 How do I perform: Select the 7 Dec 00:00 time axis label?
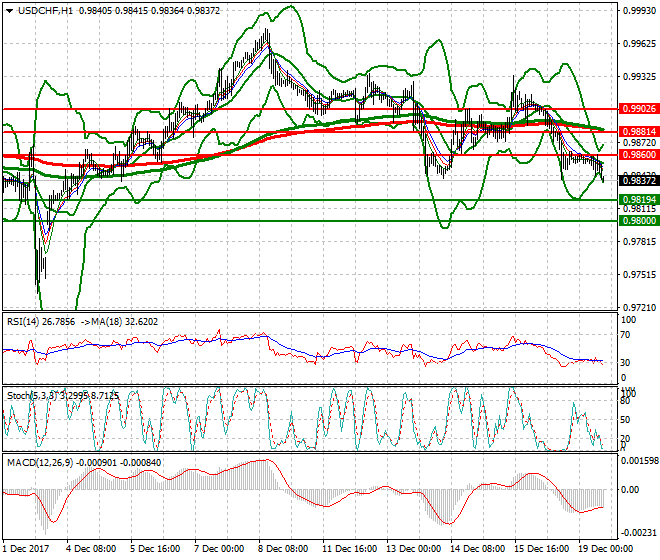[x=219, y=549]
